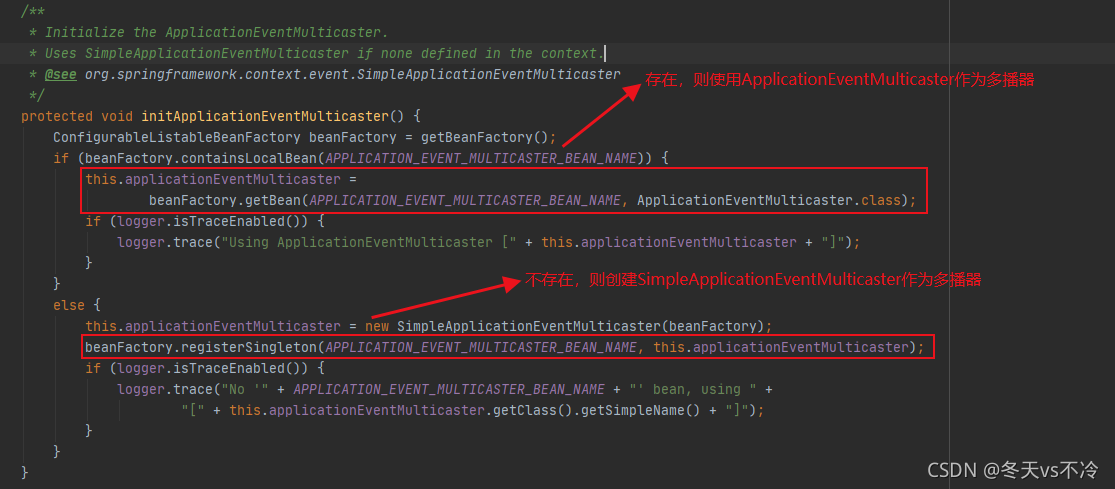Click the string "Using ApplicationEventMulticaster ["
The height and width of the screenshot is (489, 1115).
click(368, 242)
